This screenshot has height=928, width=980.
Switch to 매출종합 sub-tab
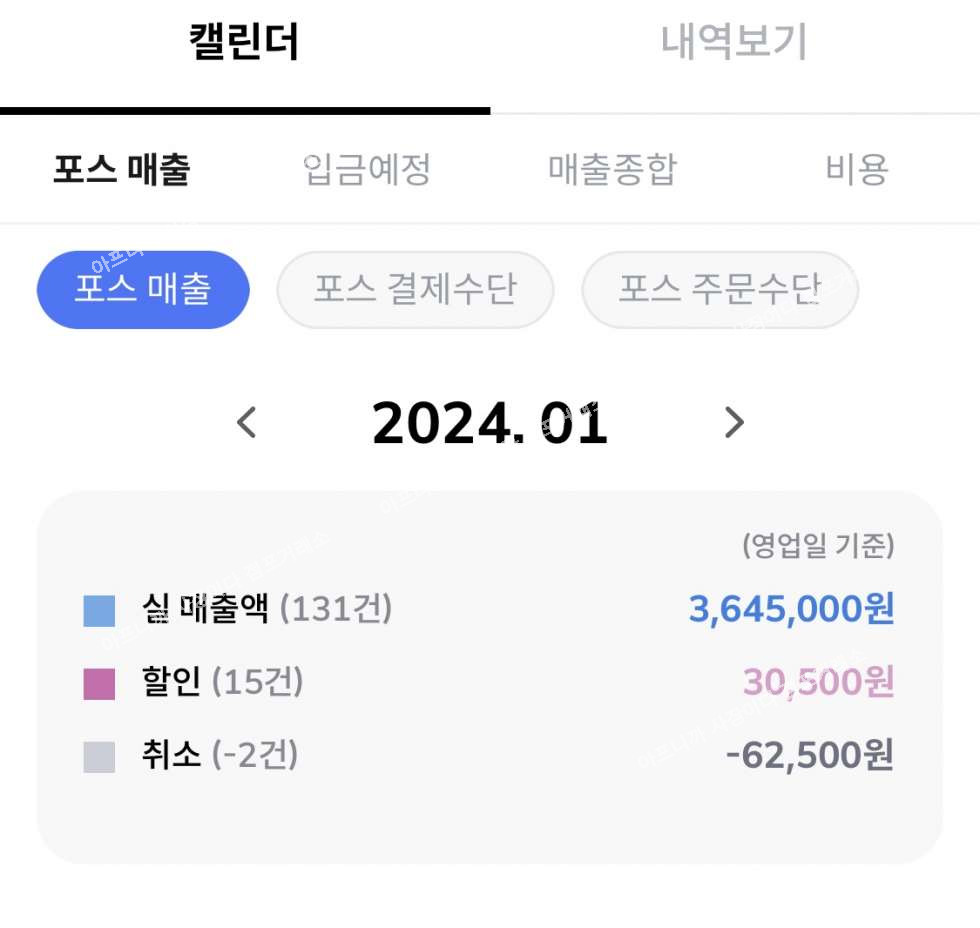coord(612,169)
